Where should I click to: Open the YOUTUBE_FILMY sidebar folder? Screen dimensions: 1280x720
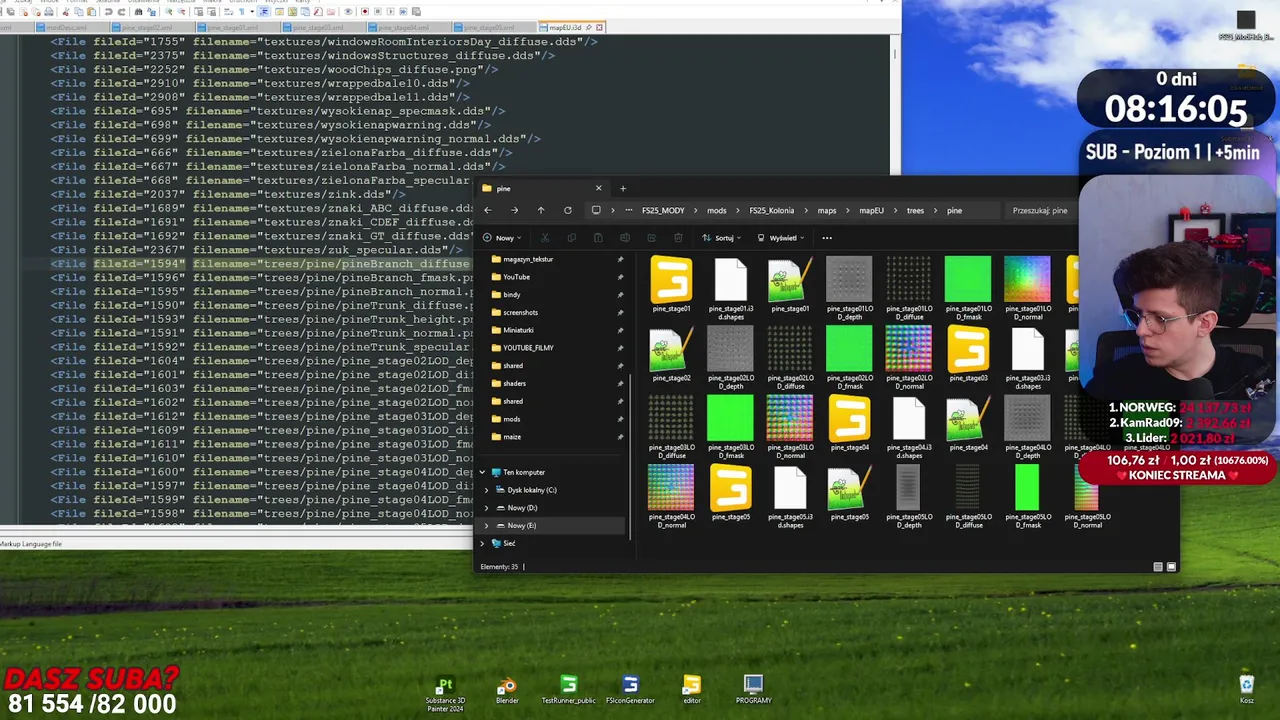[528, 348]
